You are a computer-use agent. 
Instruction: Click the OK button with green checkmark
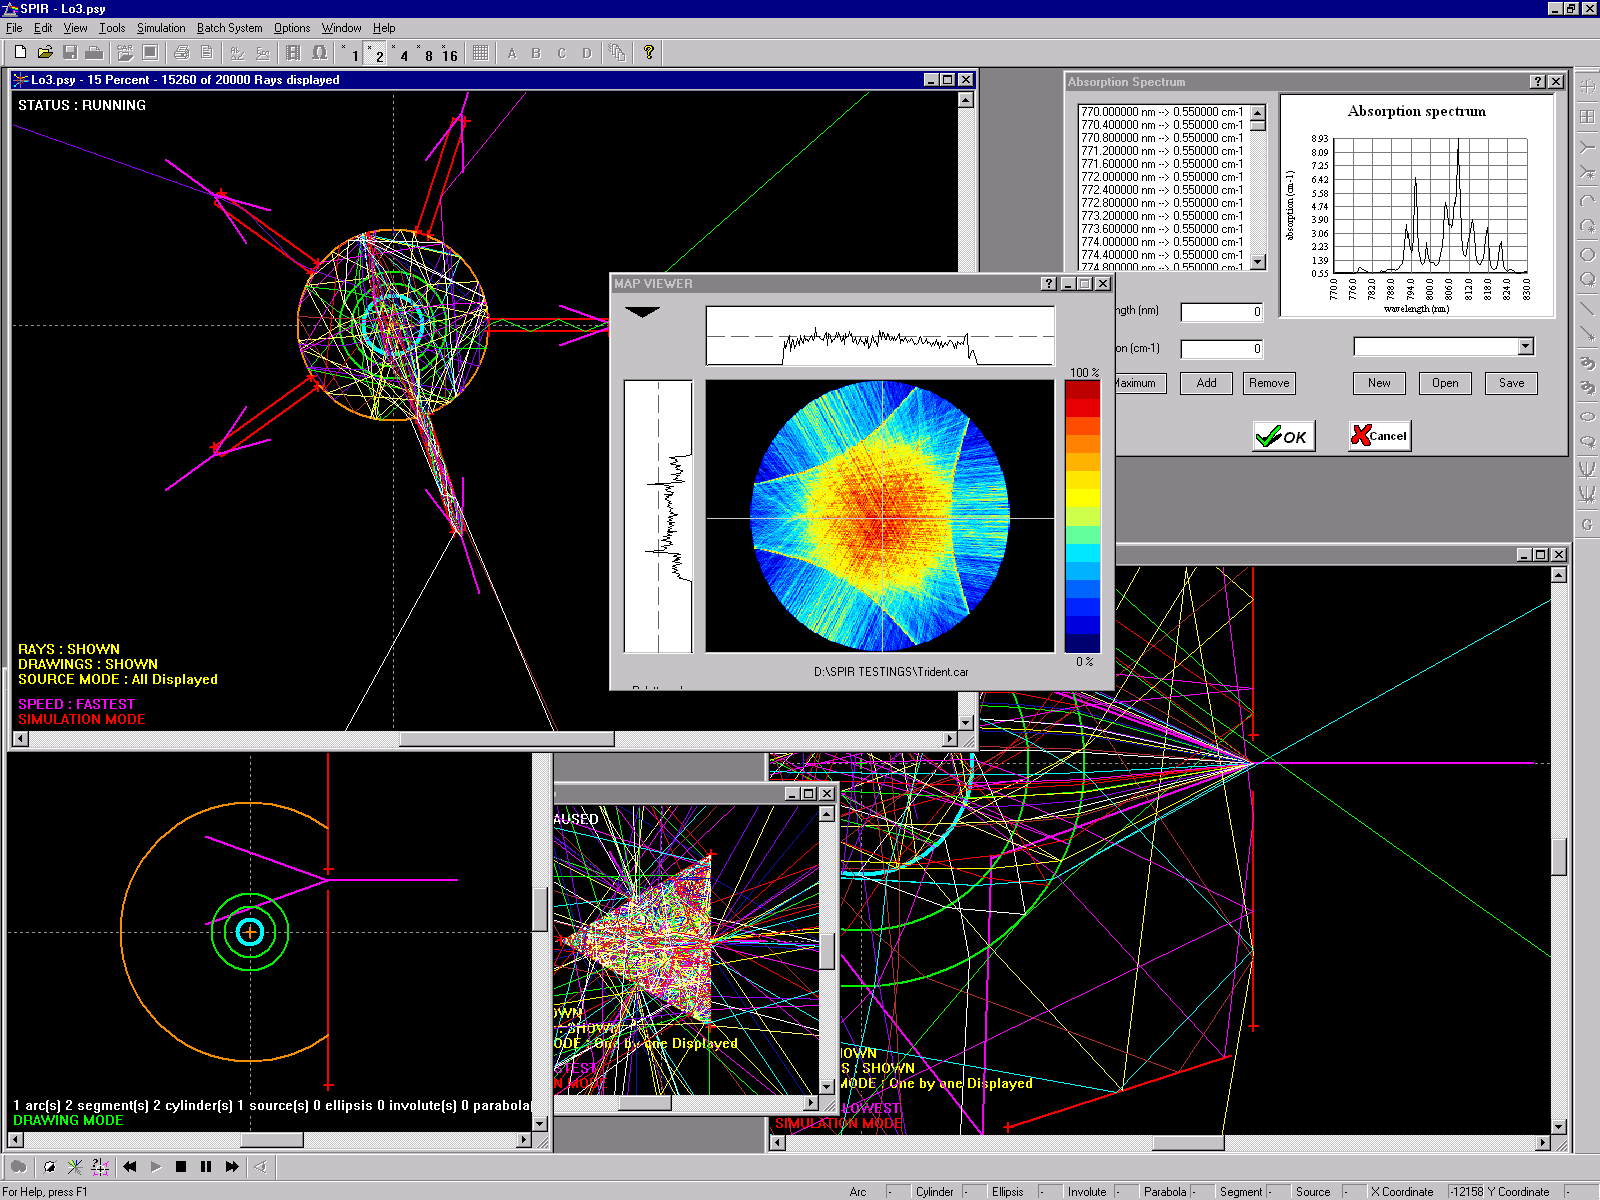[1283, 436]
